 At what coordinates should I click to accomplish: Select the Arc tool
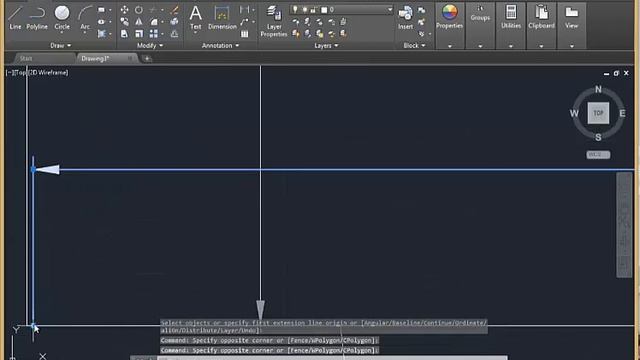point(85,17)
